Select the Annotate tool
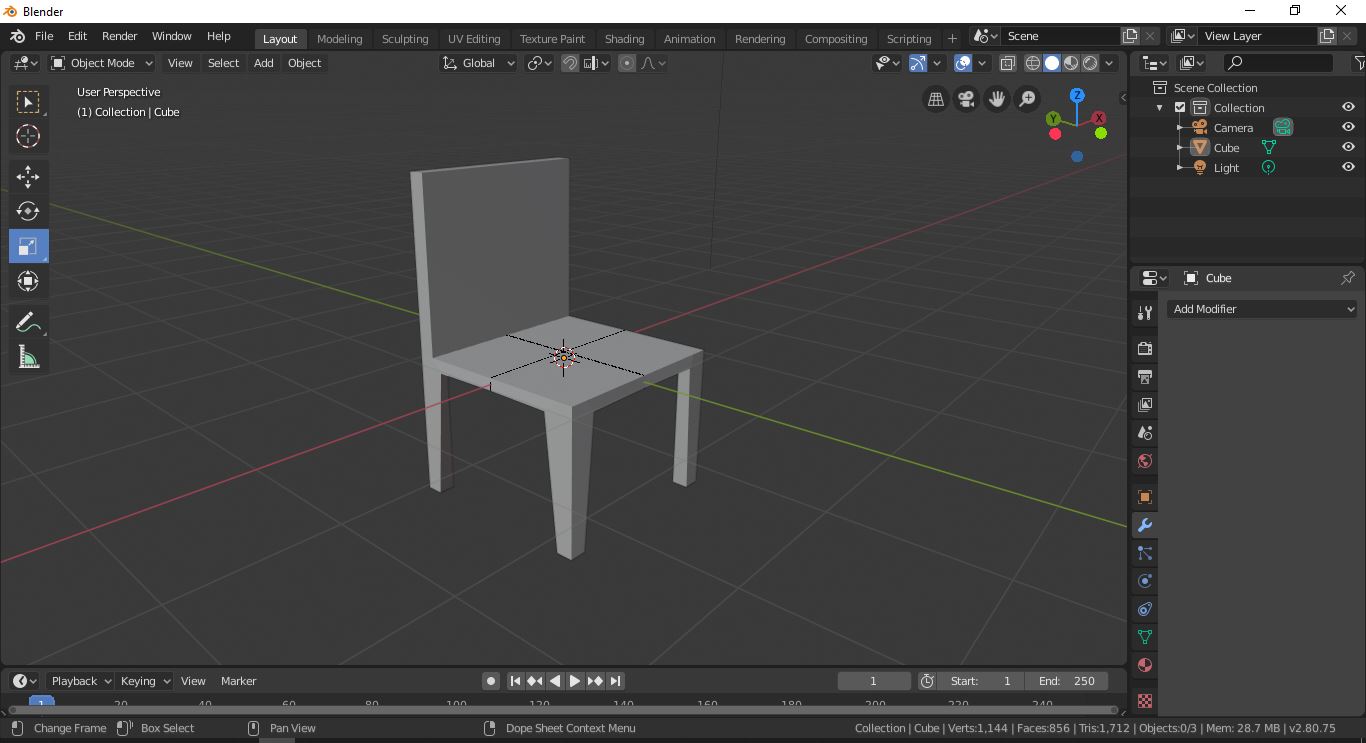 point(28,321)
